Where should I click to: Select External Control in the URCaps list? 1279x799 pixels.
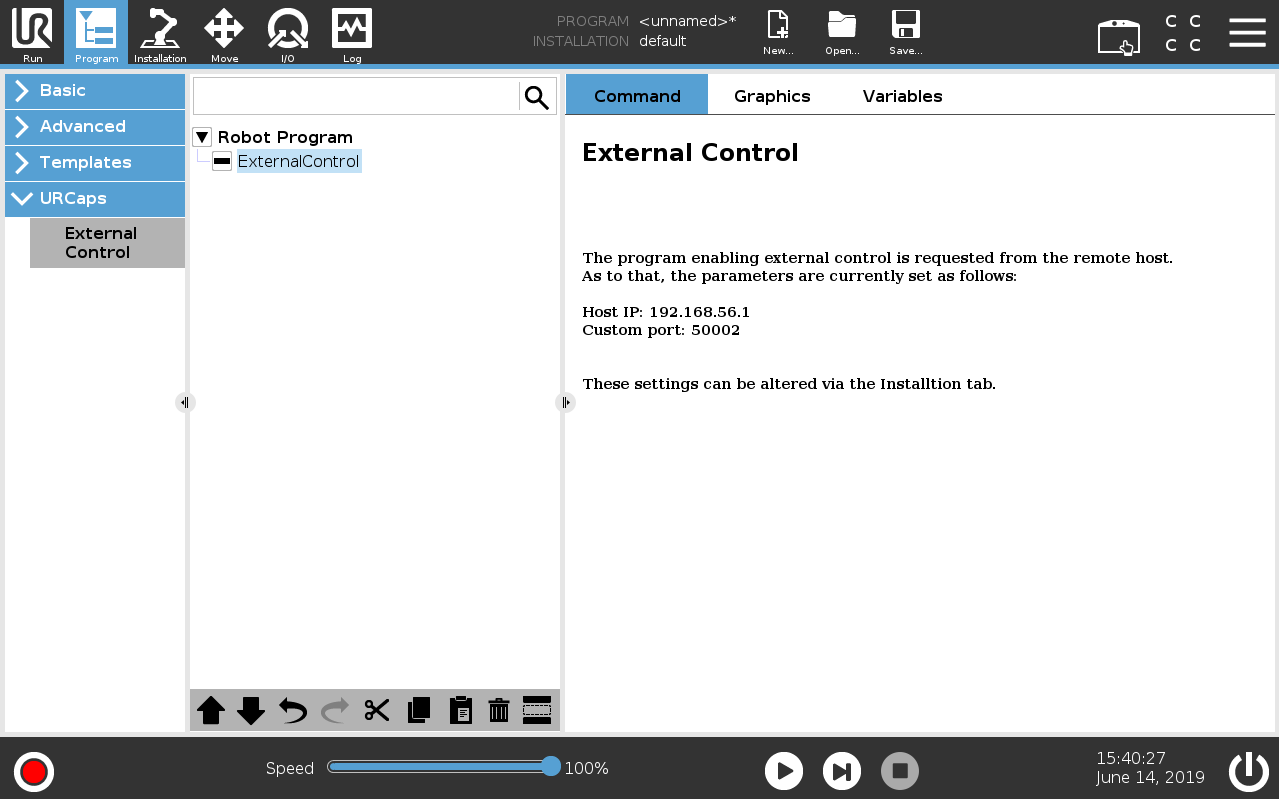point(106,242)
